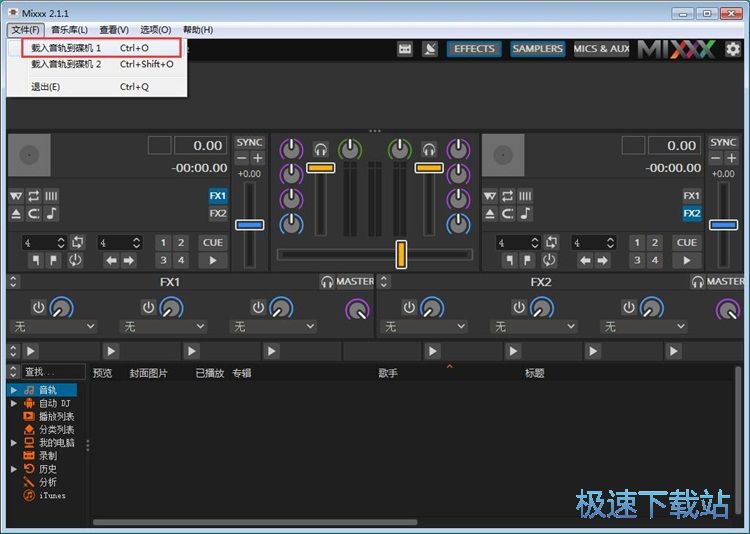This screenshot has width=750, height=534.
Task: Select 载入音轨到碟机 2 menu entry
Action: pyautogui.click(x=66, y=64)
